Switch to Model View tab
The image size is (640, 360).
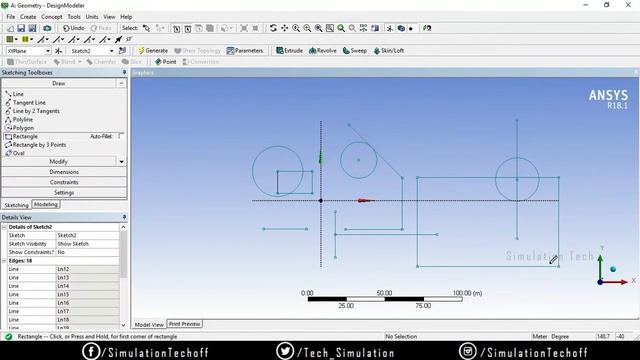(149, 324)
